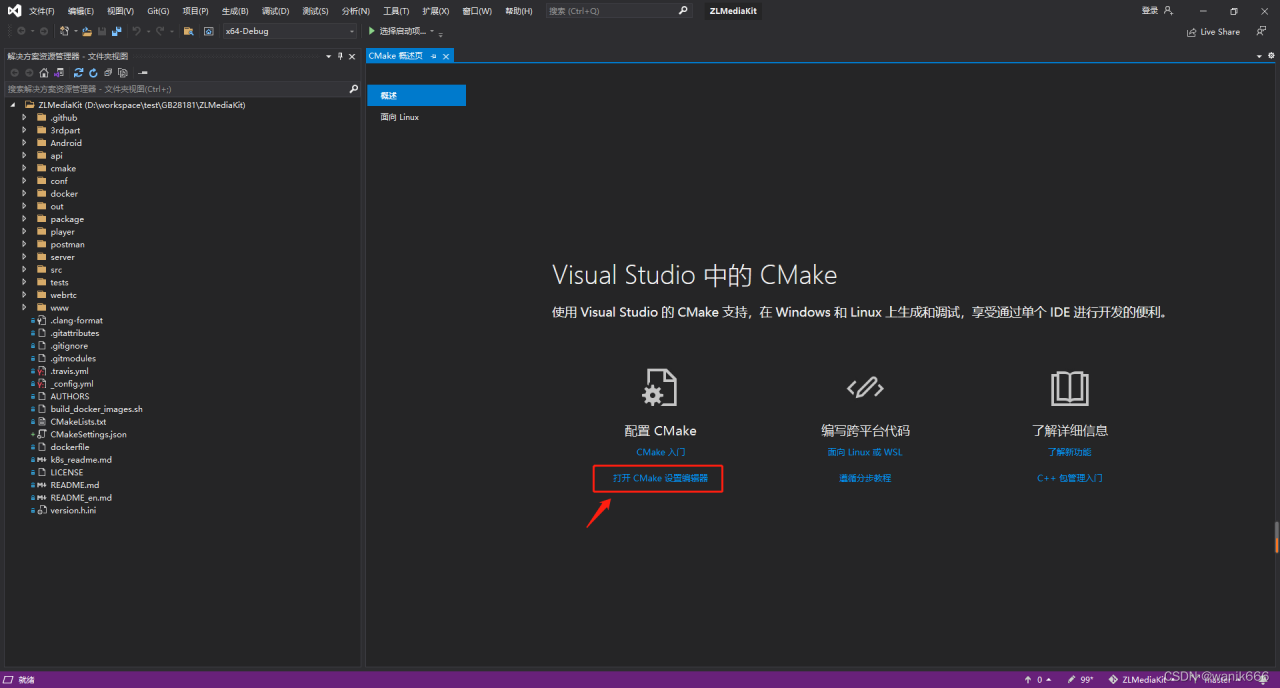Click the C++ 包管理入门 link
This screenshot has width=1280, height=688.
click(1069, 478)
